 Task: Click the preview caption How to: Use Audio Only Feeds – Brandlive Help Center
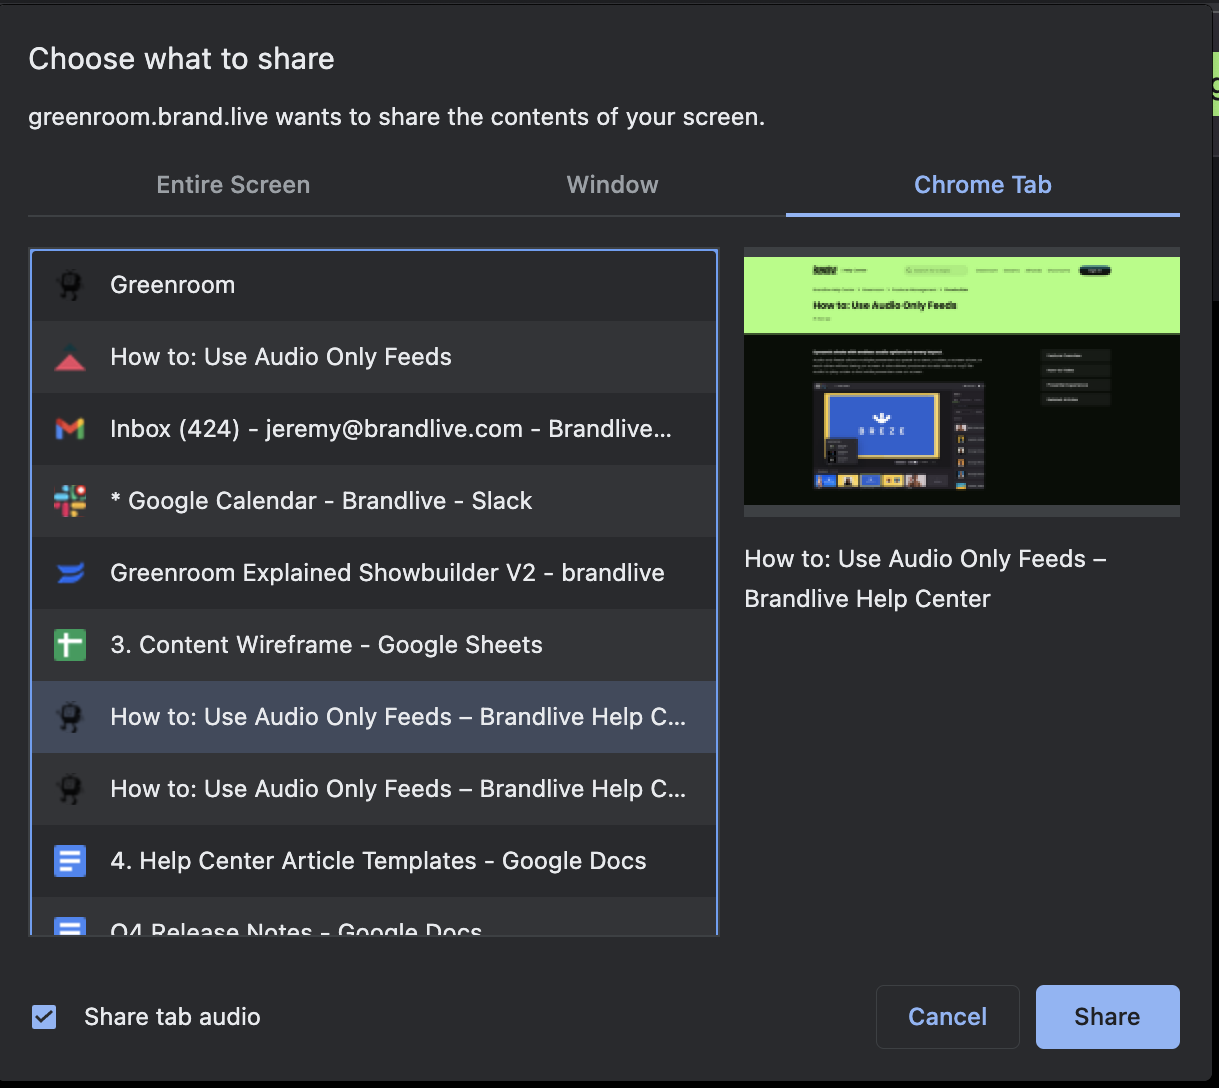coord(925,579)
